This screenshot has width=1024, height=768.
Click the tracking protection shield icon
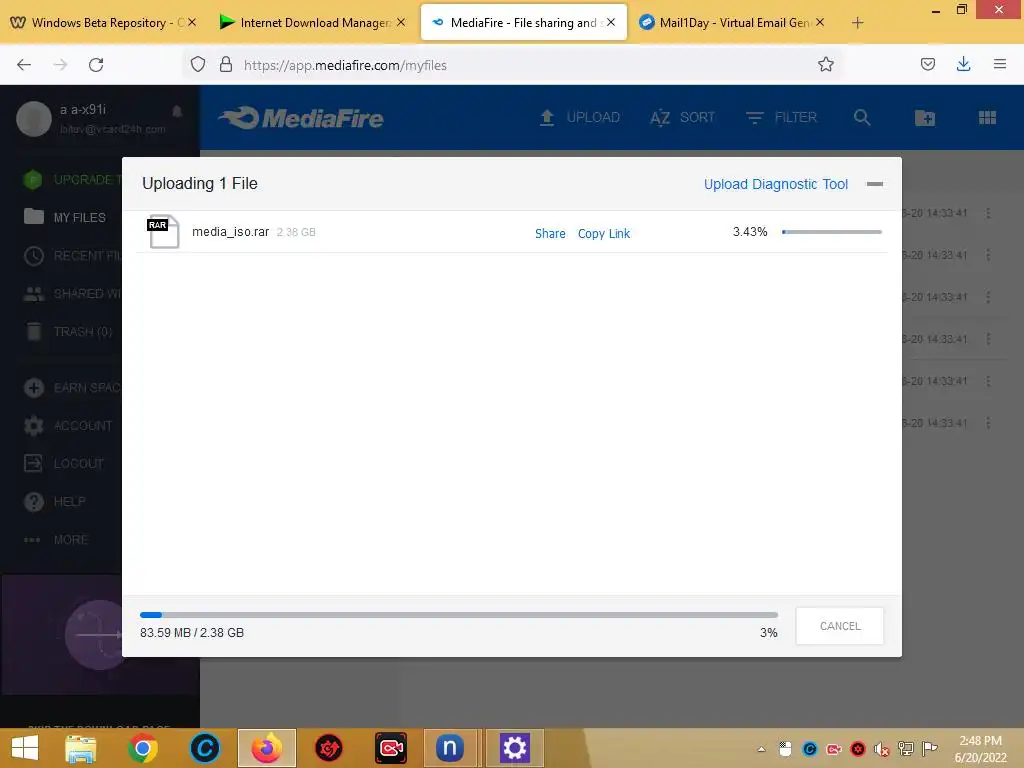point(198,65)
